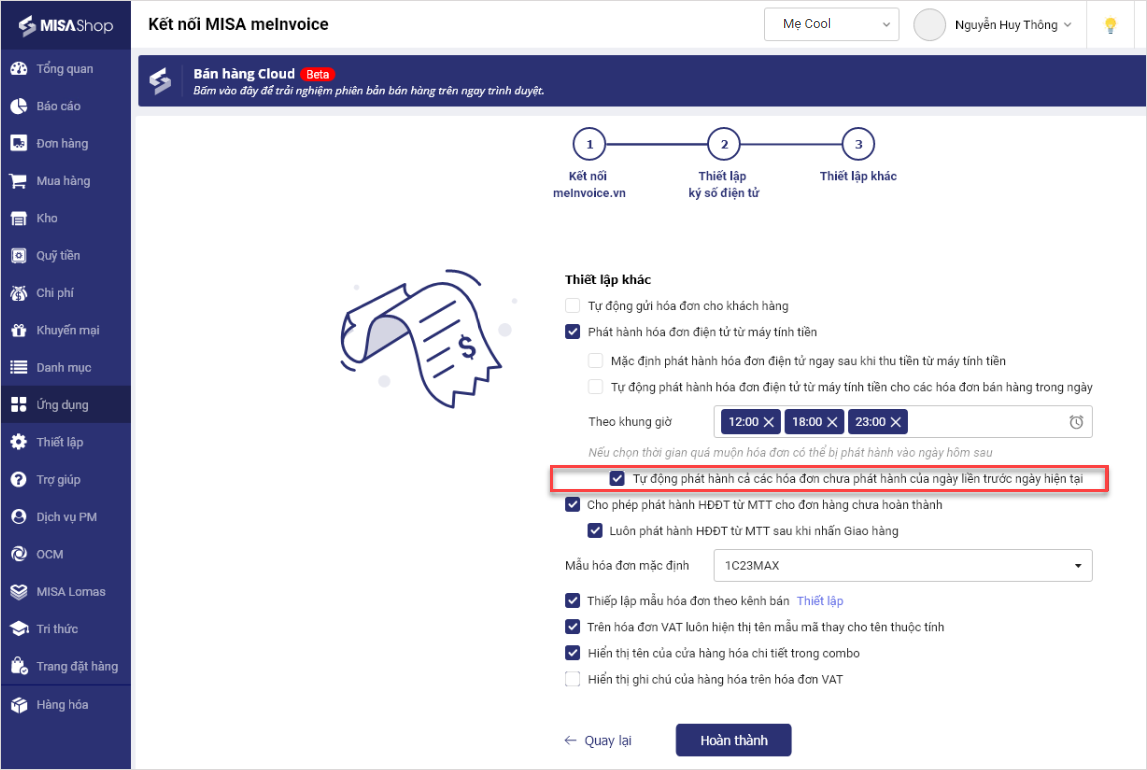
Task: Enable Tự động gửi hóa đơn cho khách hàng
Action: 572,306
